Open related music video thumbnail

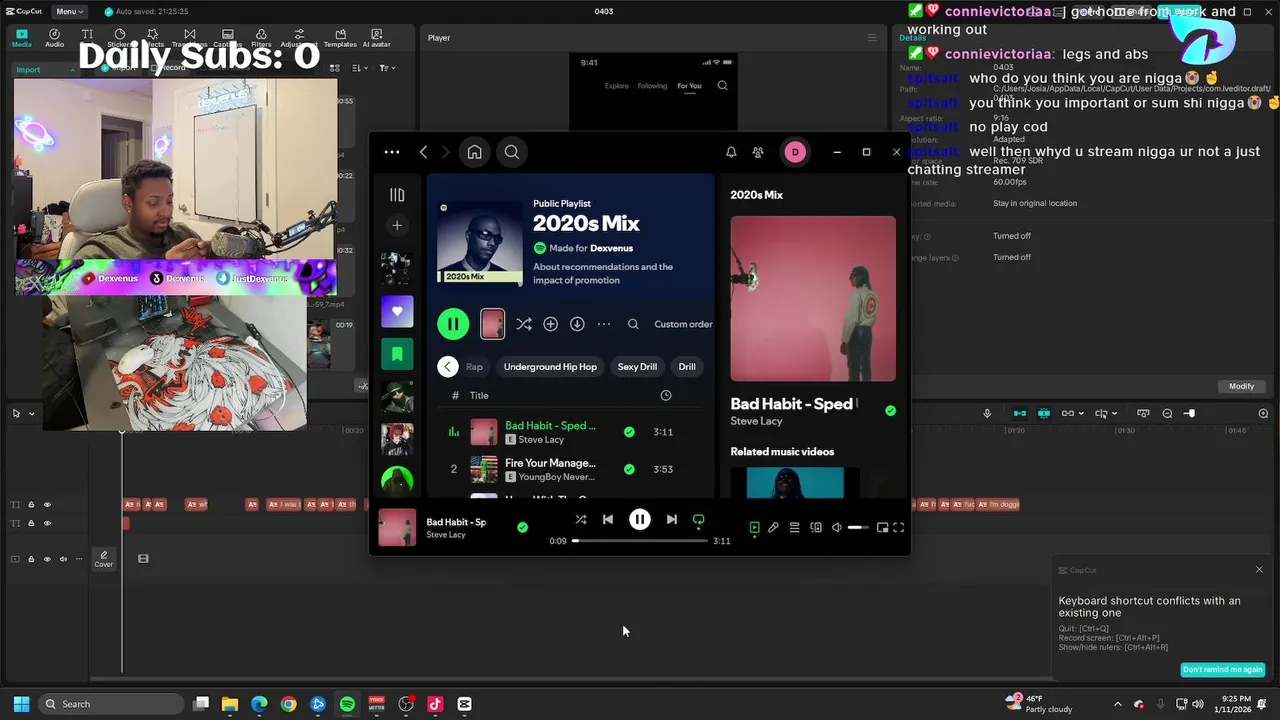(794, 482)
